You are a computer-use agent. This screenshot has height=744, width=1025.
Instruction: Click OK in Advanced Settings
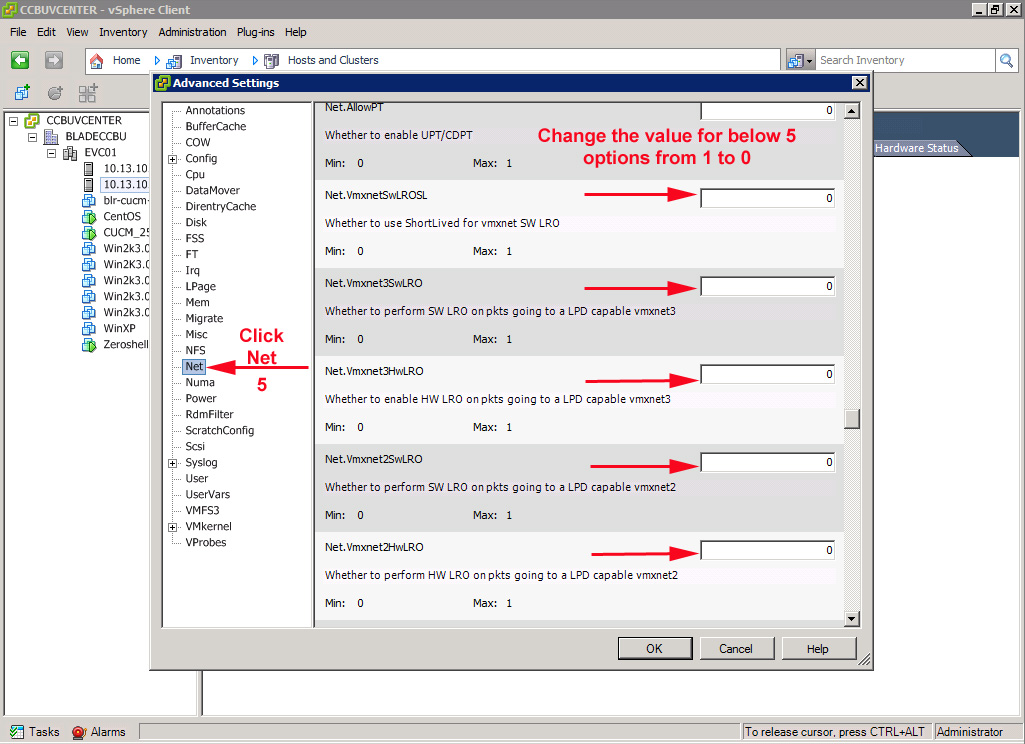click(x=654, y=649)
